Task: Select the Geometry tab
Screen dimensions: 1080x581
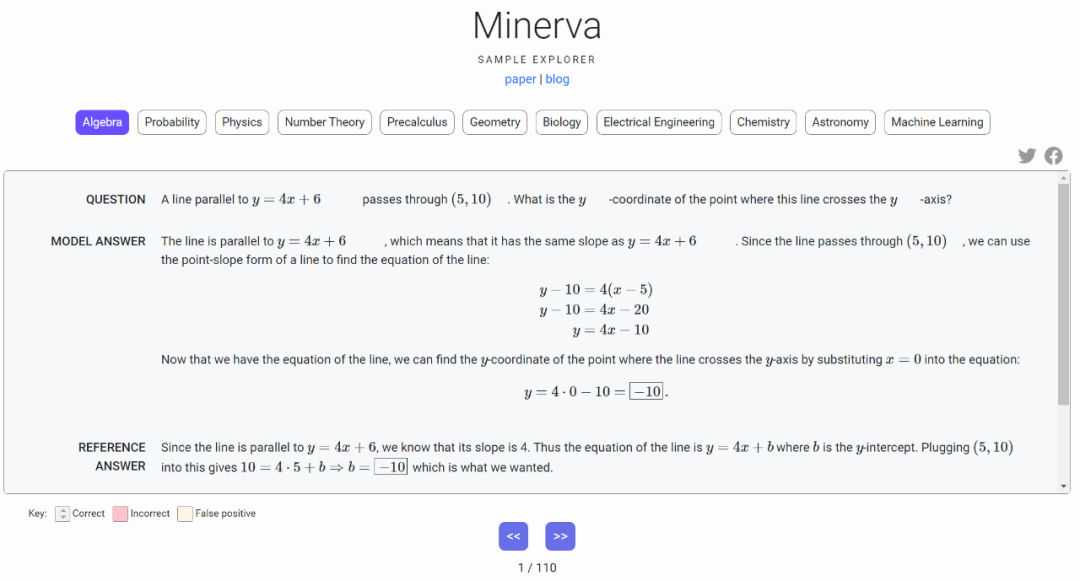Action: [x=495, y=122]
